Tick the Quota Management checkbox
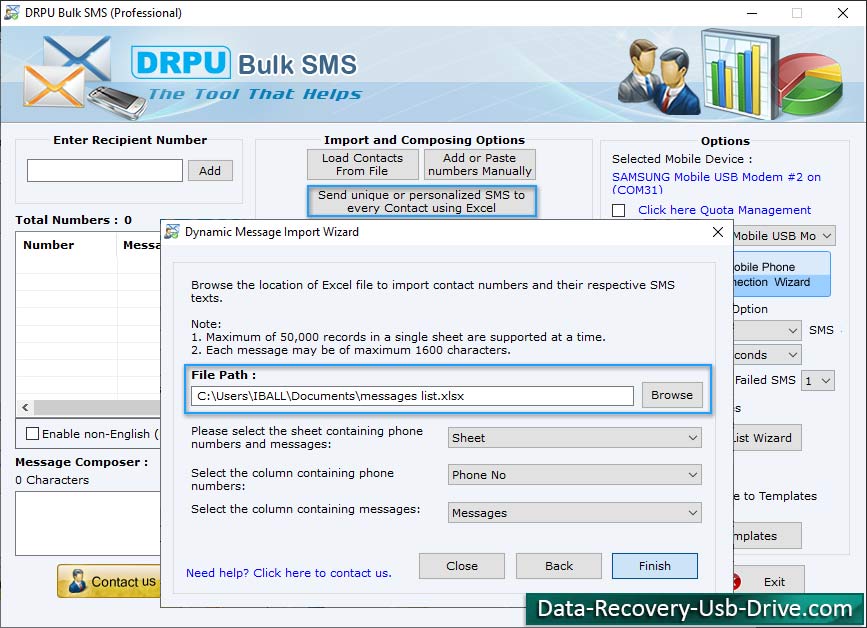The width and height of the screenshot is (867, 628). 619,211
